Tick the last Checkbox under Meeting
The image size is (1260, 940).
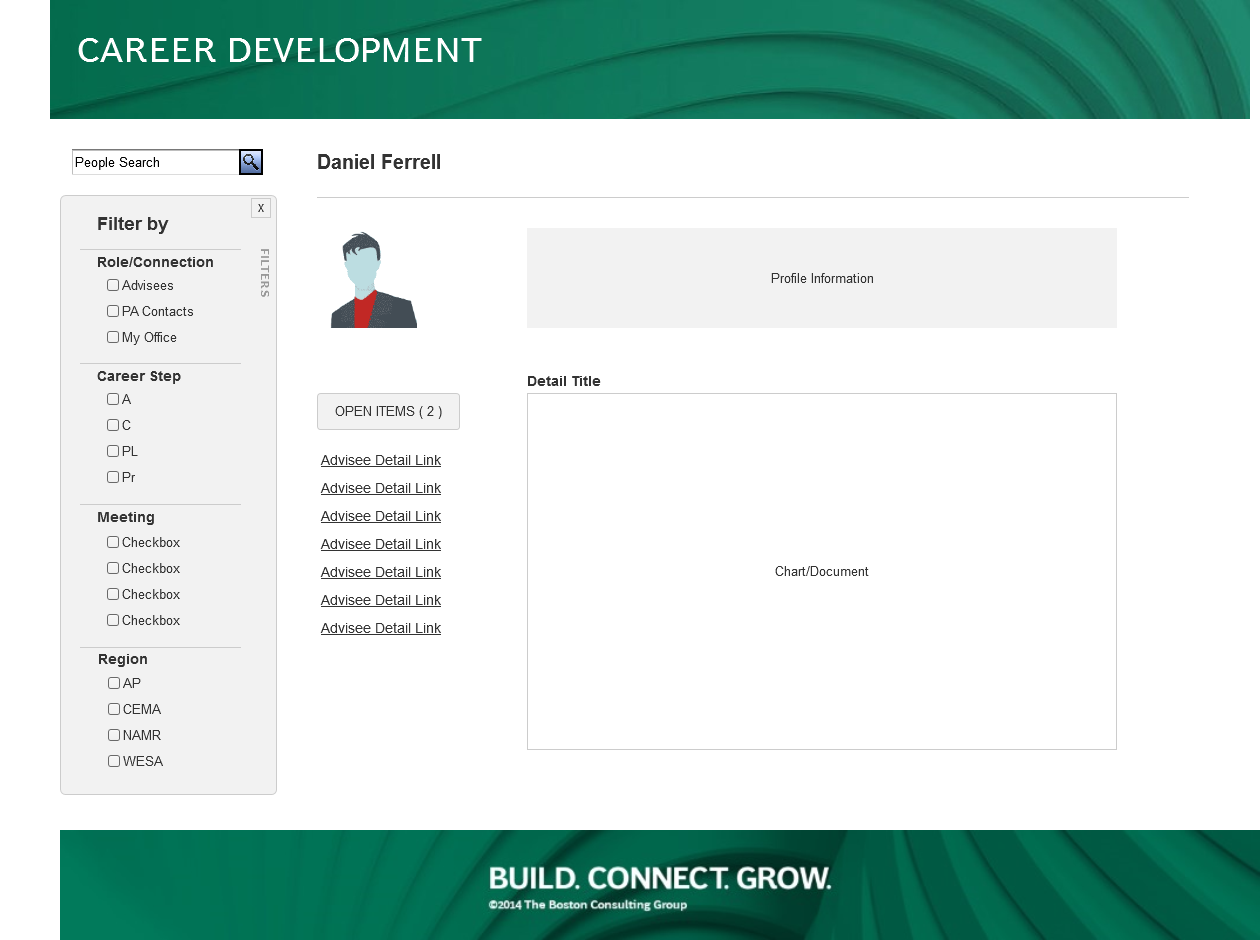[113, 620]
